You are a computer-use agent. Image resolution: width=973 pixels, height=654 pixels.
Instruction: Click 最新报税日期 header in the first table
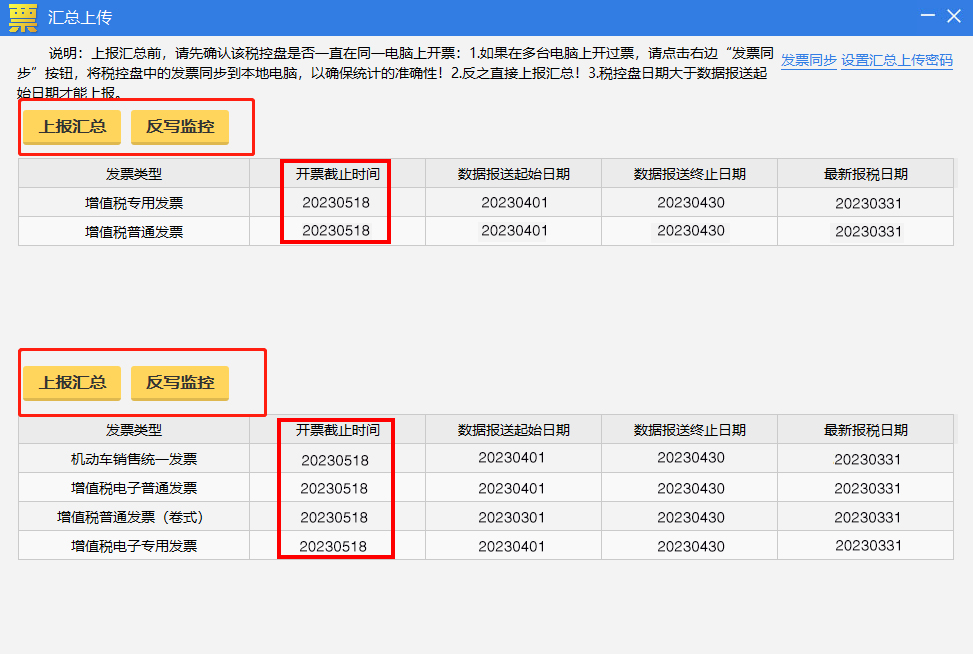866,174
